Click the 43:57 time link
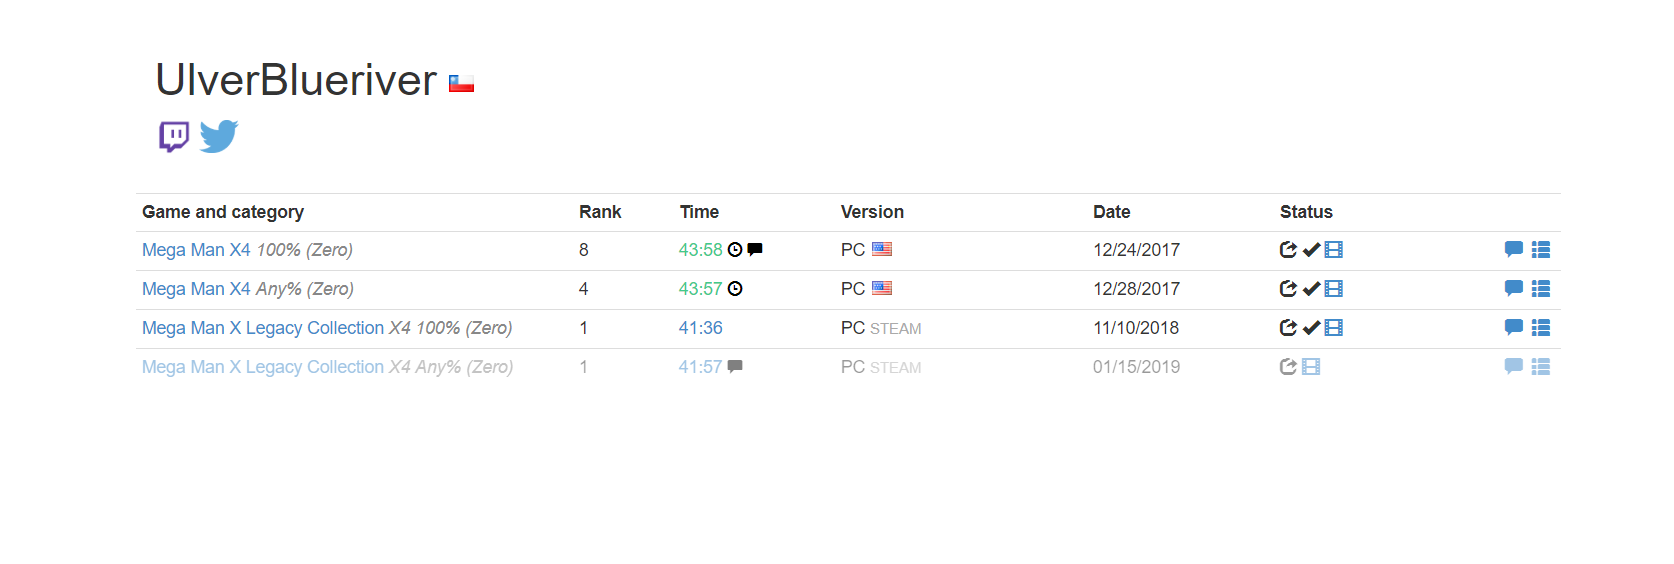 click(x=700, y=289)
